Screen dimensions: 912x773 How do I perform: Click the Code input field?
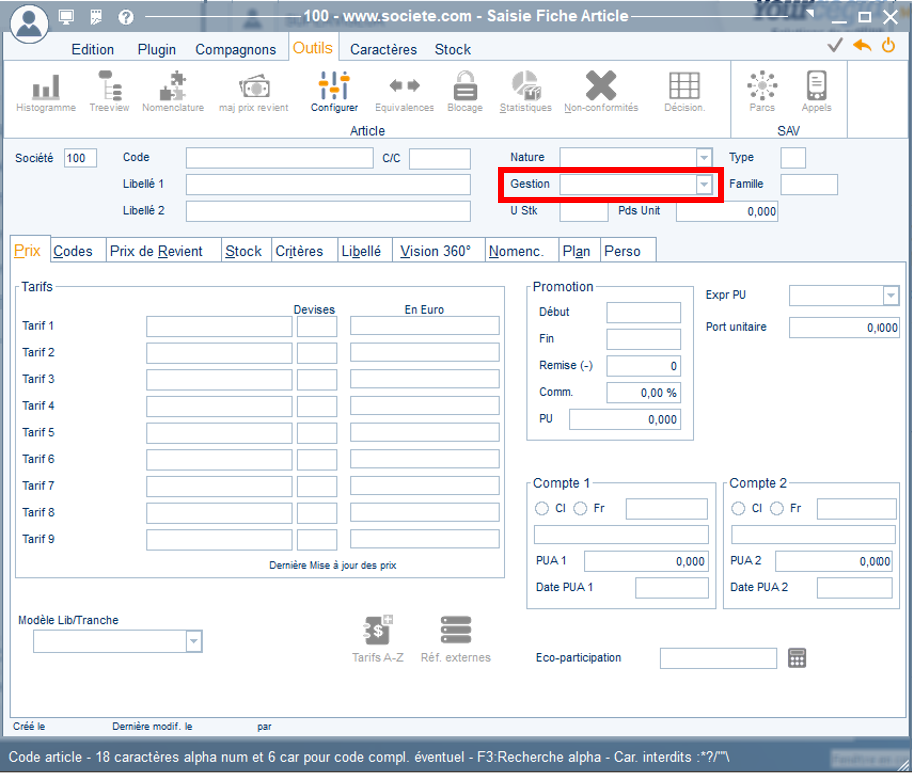tap(279, 158)
